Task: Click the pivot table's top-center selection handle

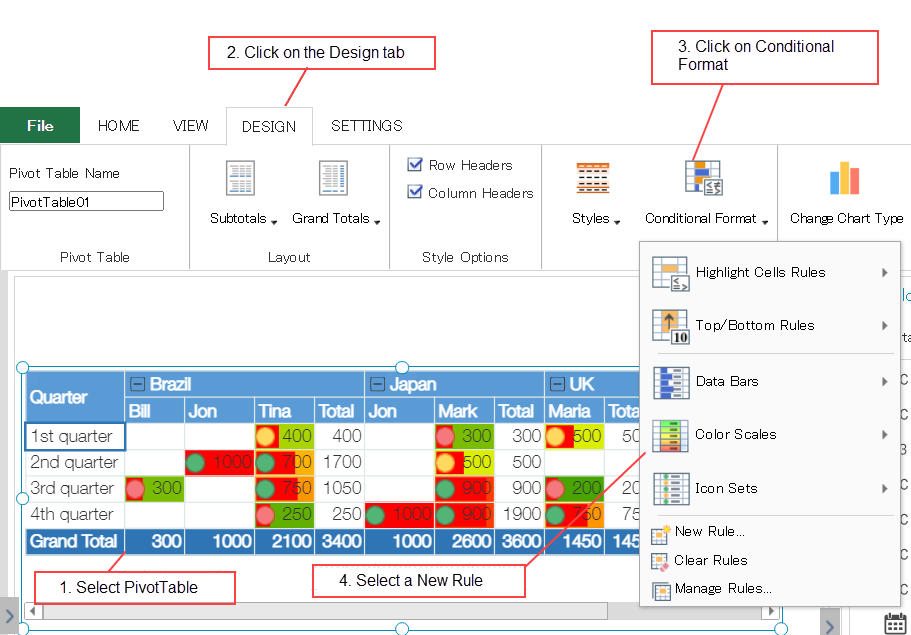Action: [401, 367]
